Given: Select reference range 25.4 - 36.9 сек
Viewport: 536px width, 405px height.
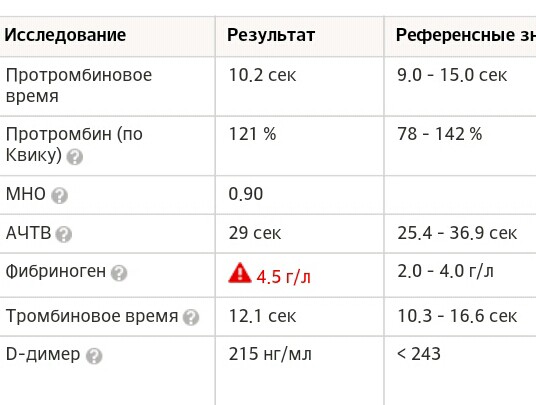Looking at the screenshot, I should [457, 233].
